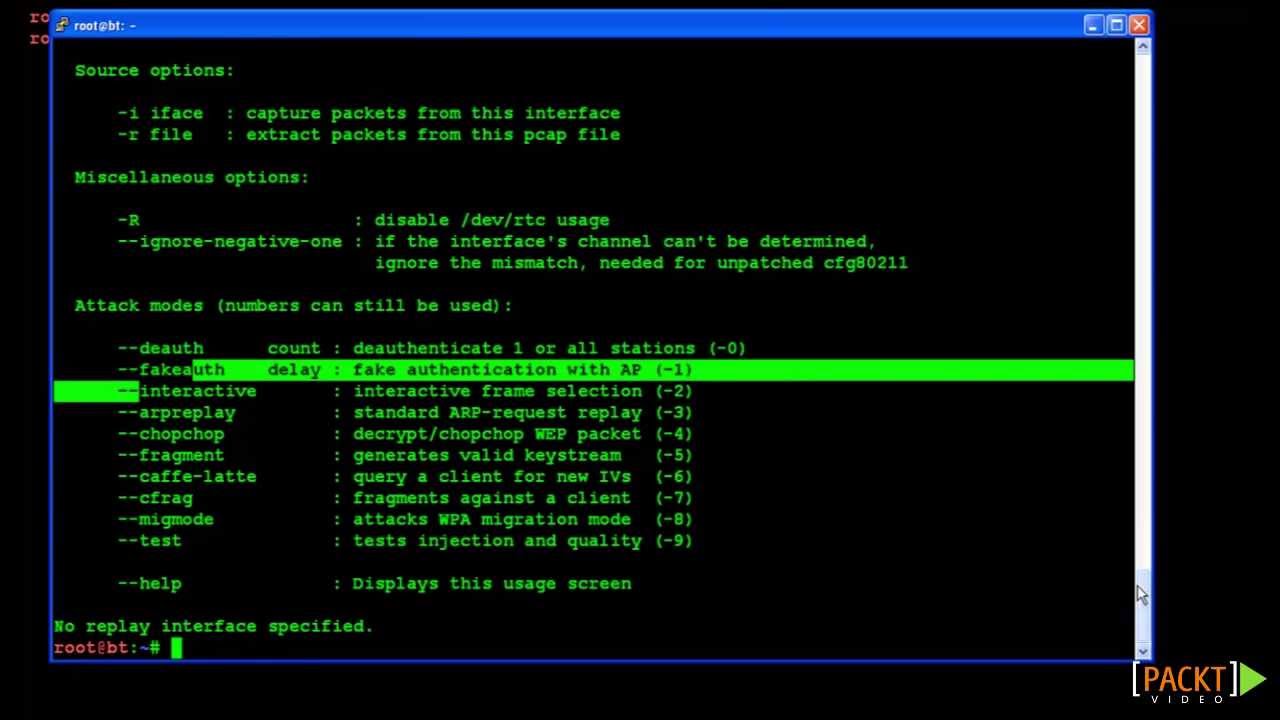
Task: Click the '--cfrag' attack mode
Action: point(155,499)
